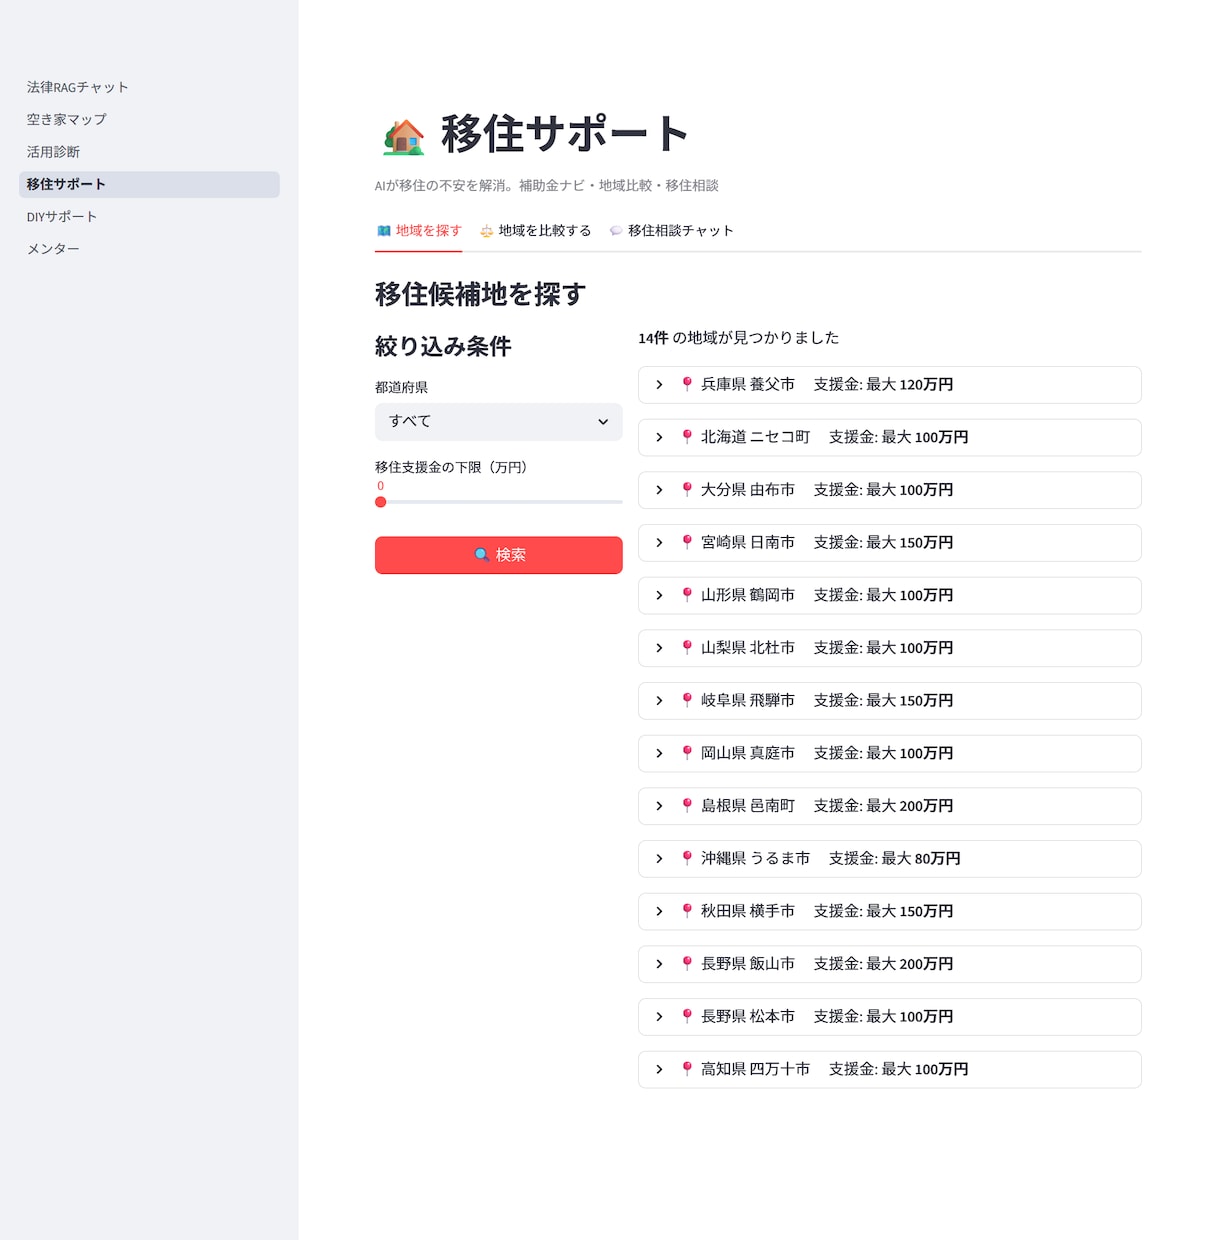
Task: Expand the 山梨県 北杜市 result
Action: pyautogui.click(x=889, y=648)
